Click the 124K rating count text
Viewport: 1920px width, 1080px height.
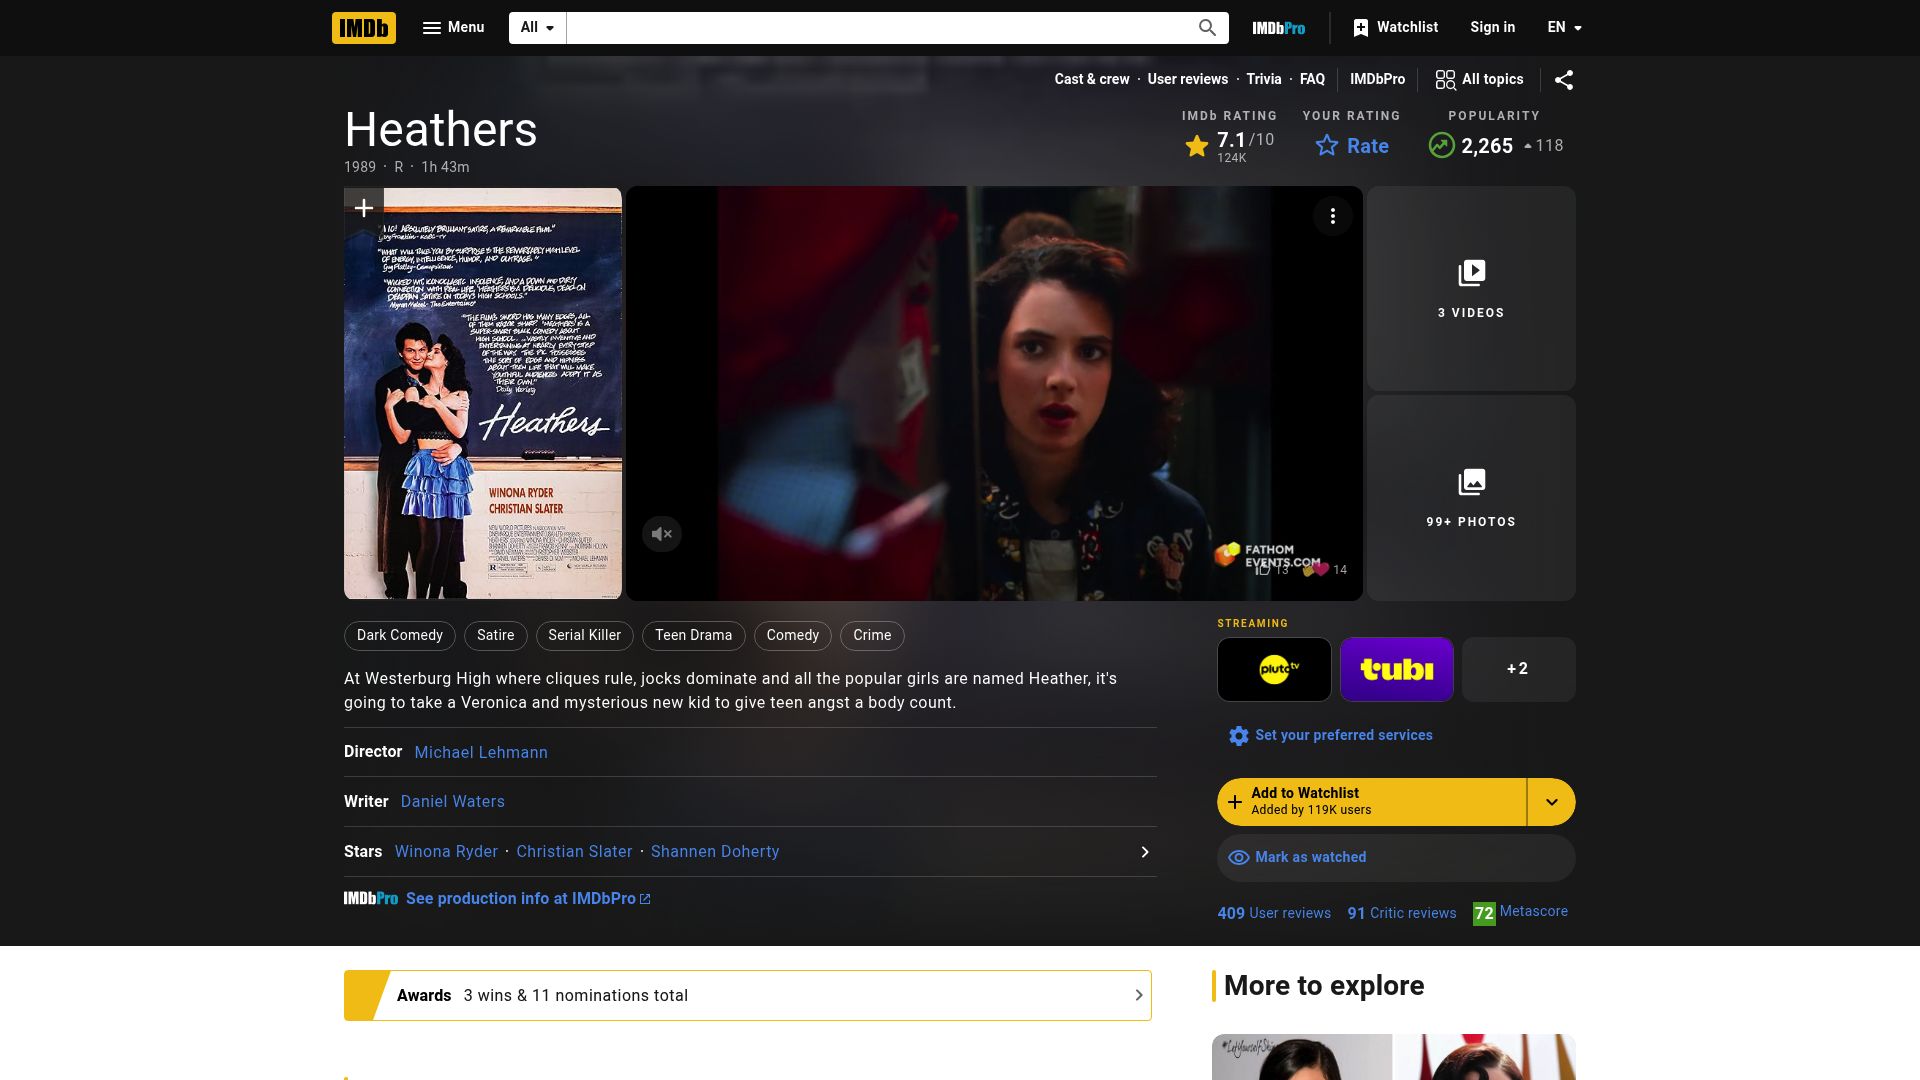click(1231, 159)
